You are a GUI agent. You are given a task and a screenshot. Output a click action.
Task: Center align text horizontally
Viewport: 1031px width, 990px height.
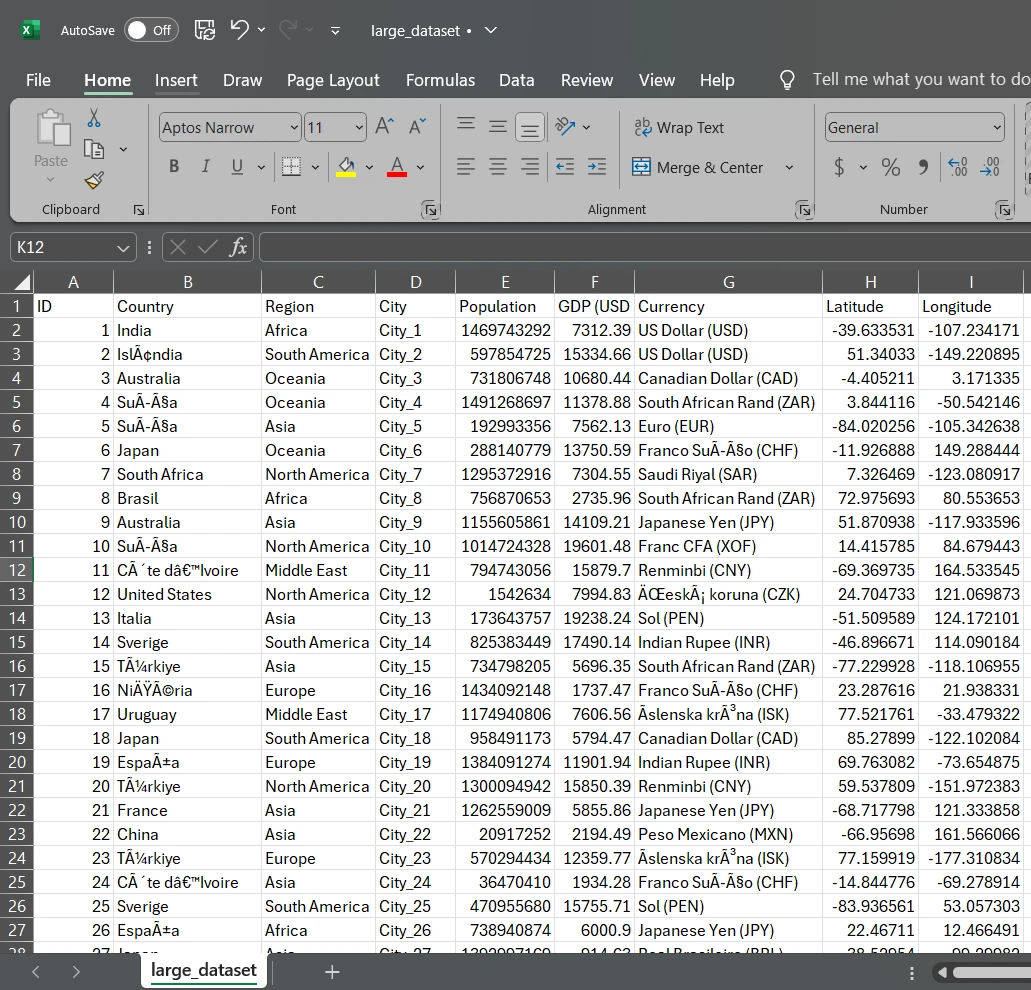498,167
